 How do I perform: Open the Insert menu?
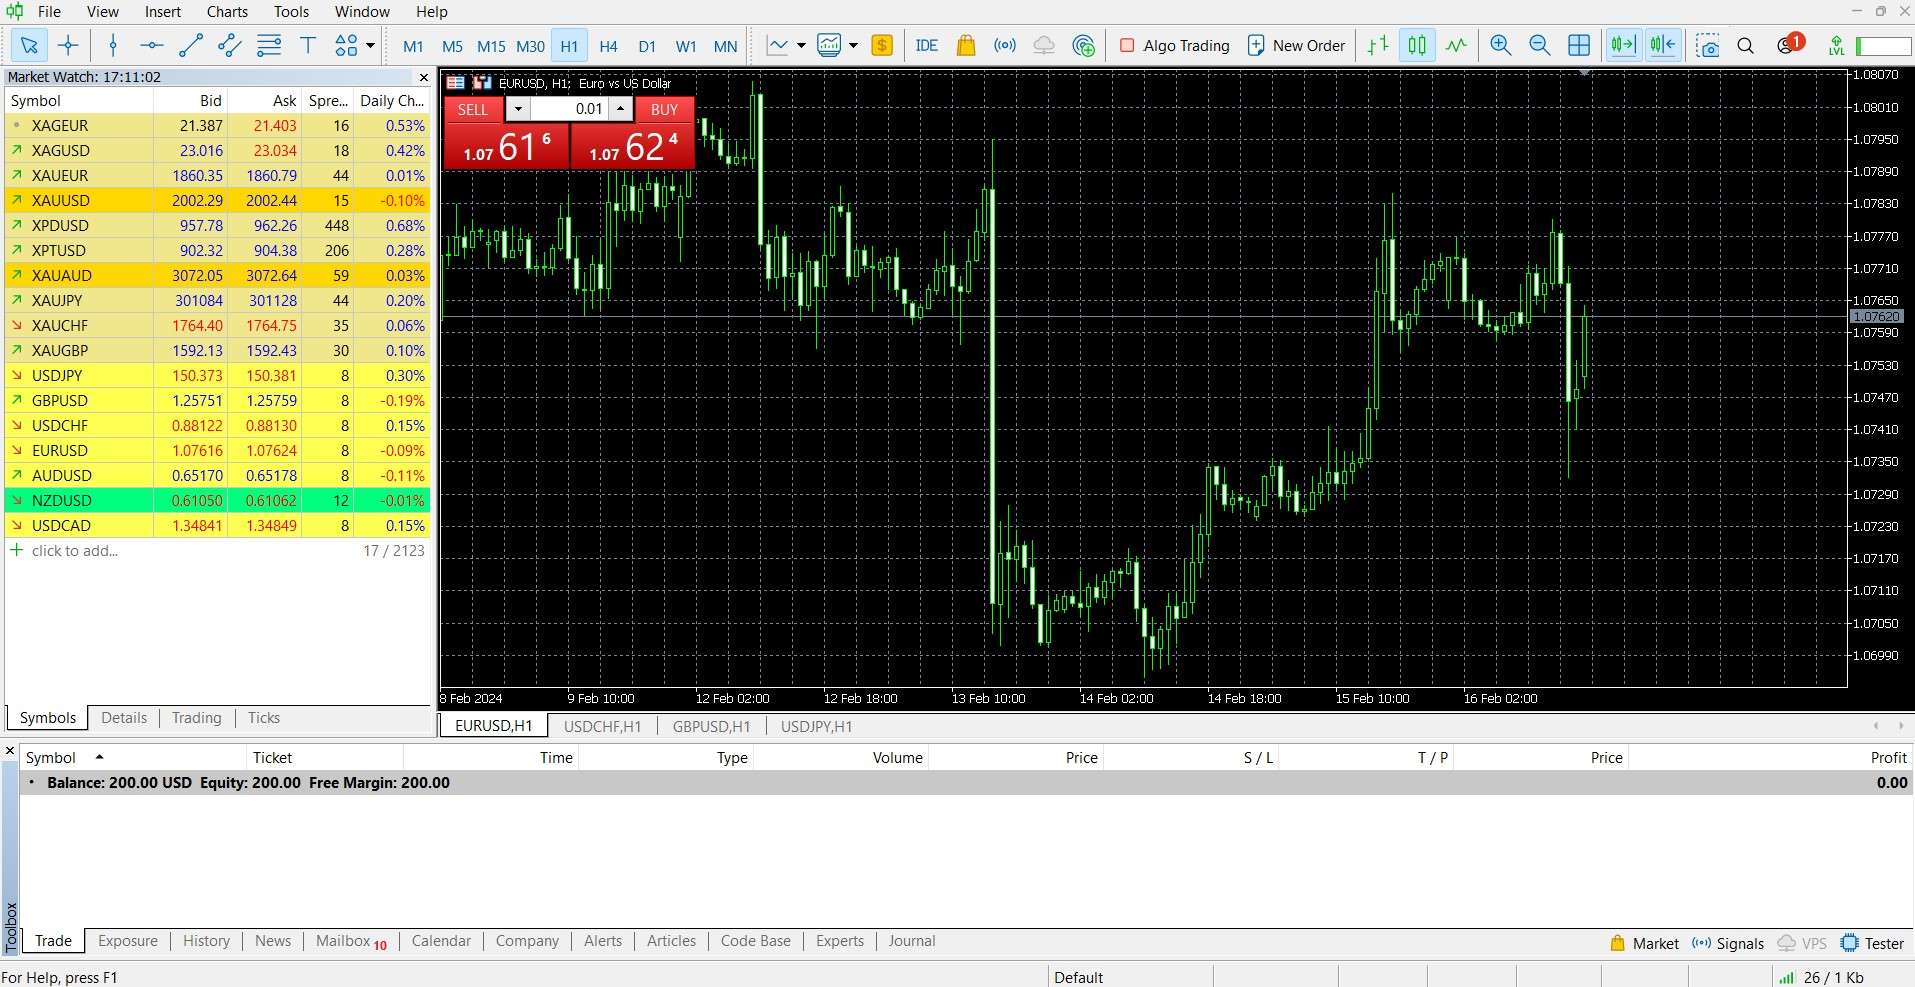point(163,12)
